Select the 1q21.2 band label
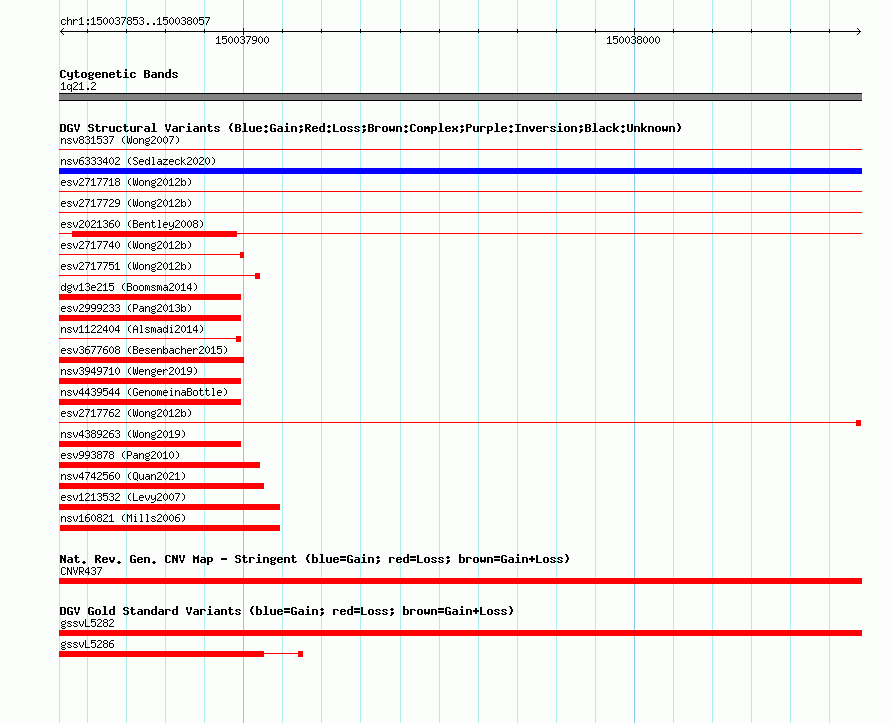 point(78,86)
